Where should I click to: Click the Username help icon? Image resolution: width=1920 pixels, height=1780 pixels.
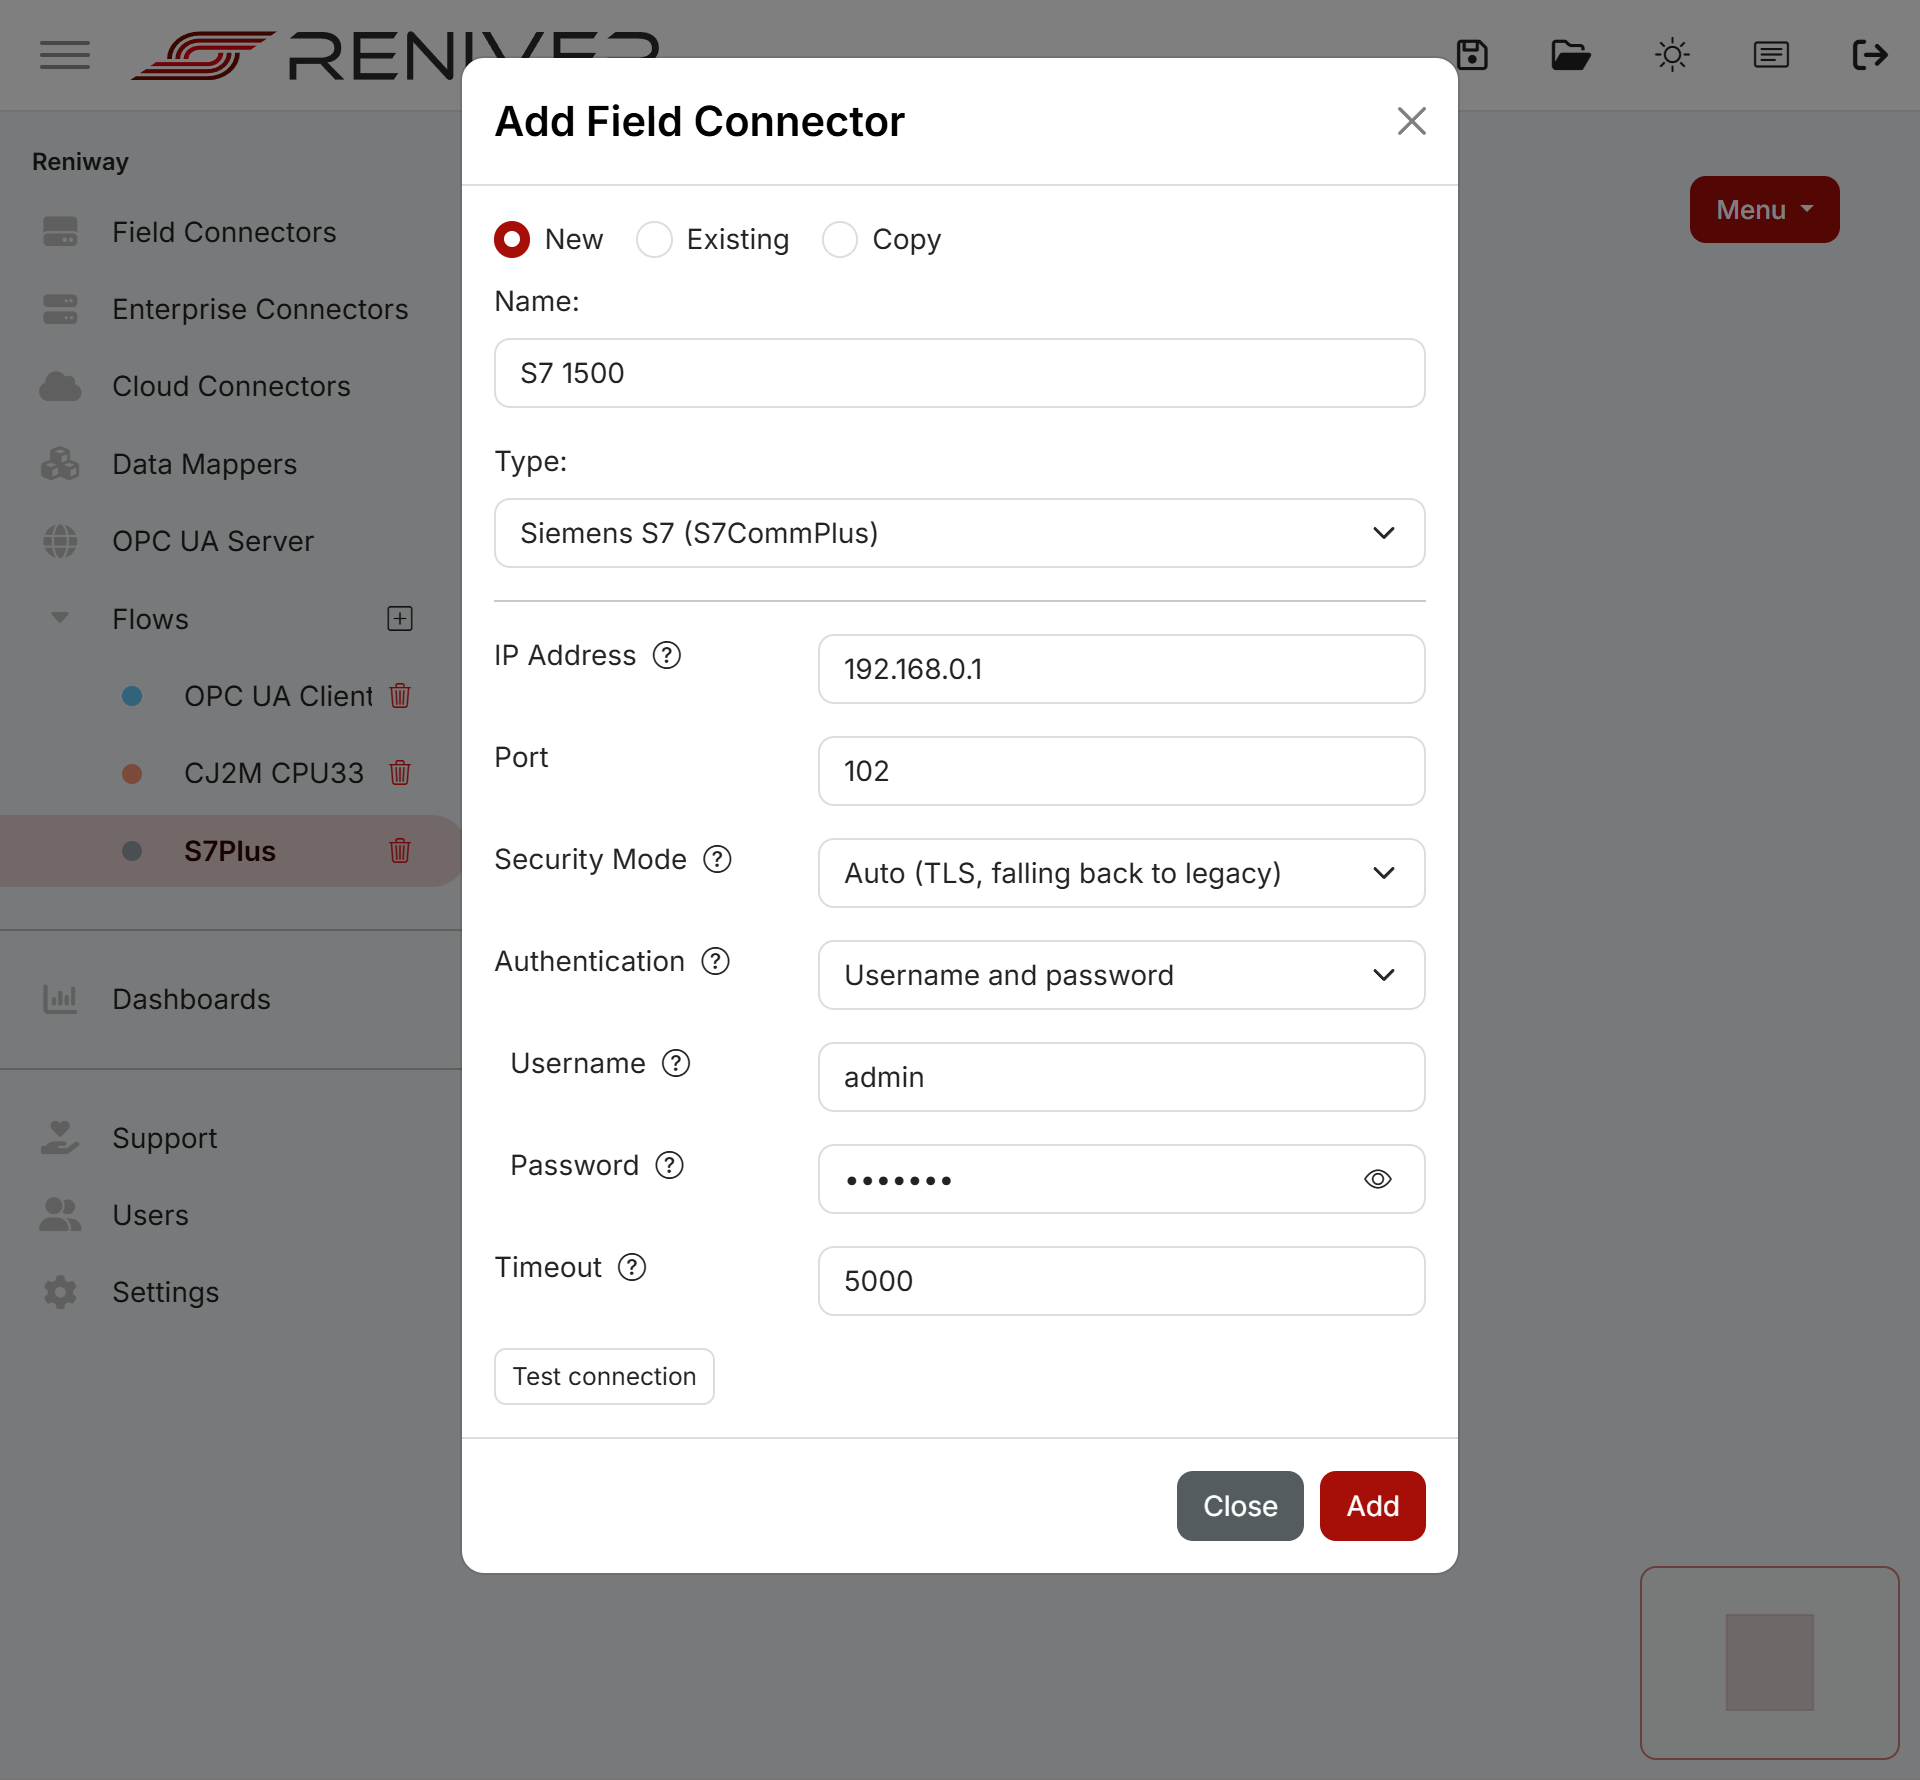(x=676, y=1063)
